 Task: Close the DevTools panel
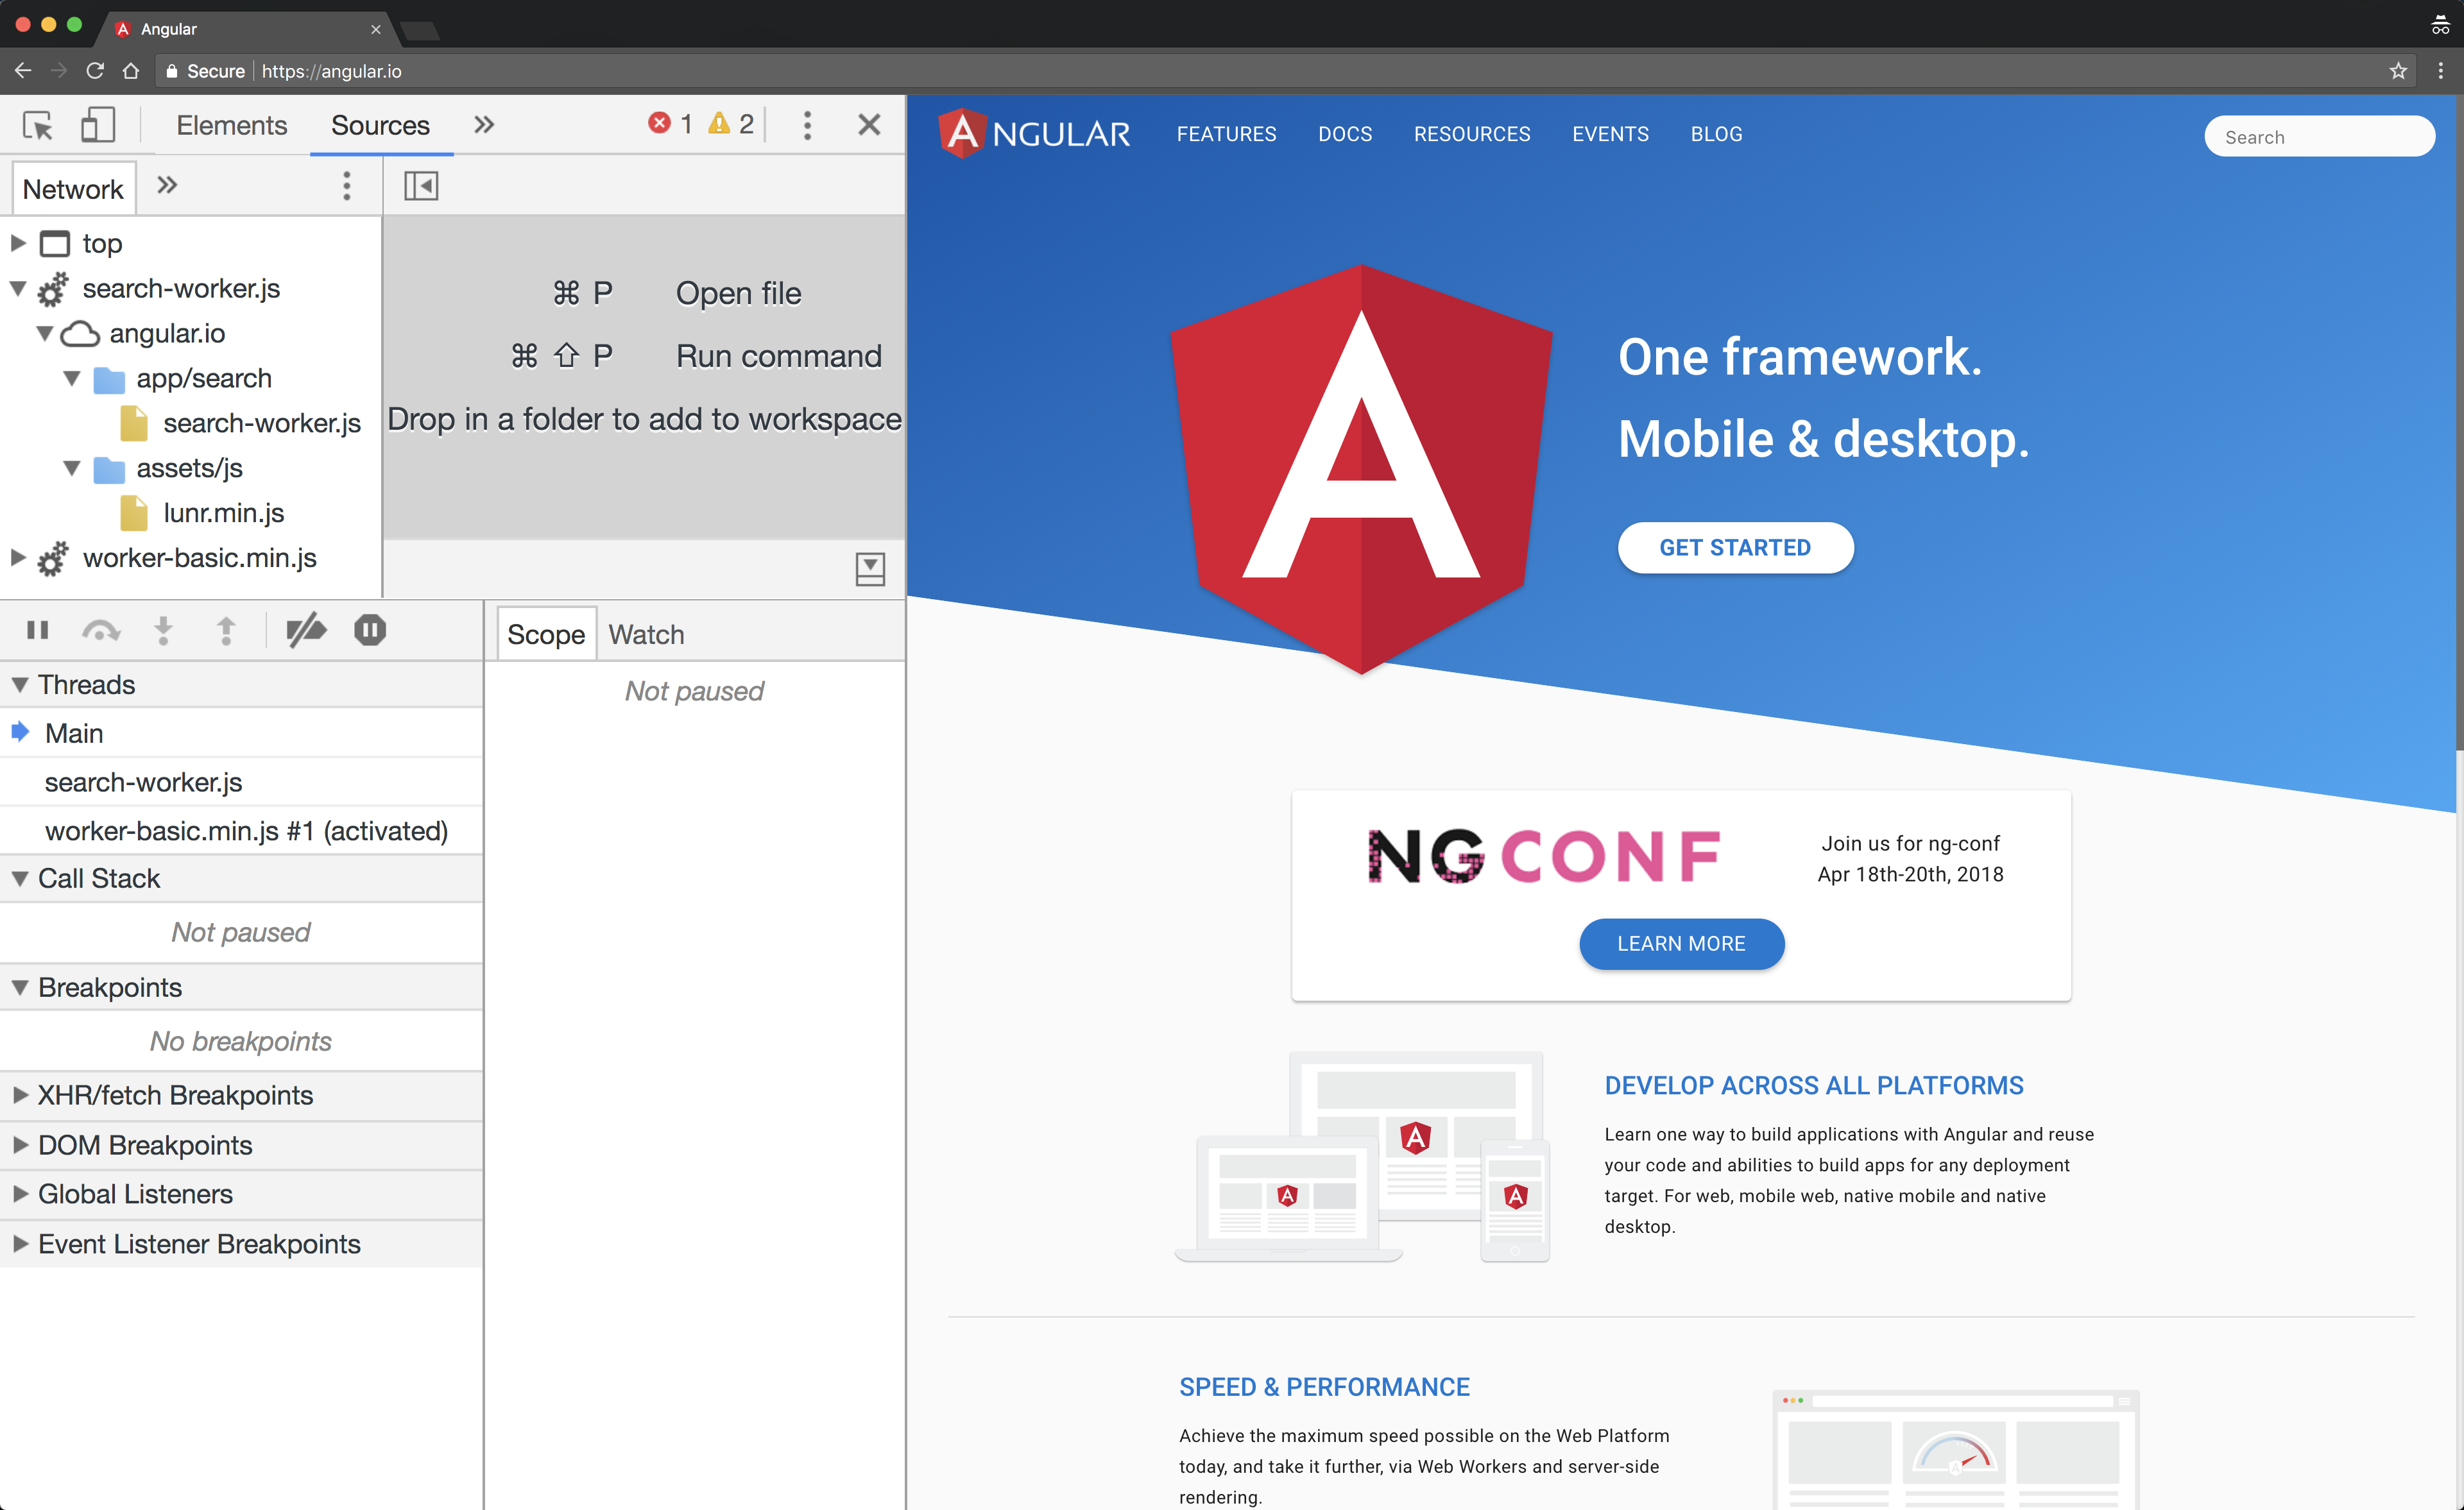click(869, 125)
